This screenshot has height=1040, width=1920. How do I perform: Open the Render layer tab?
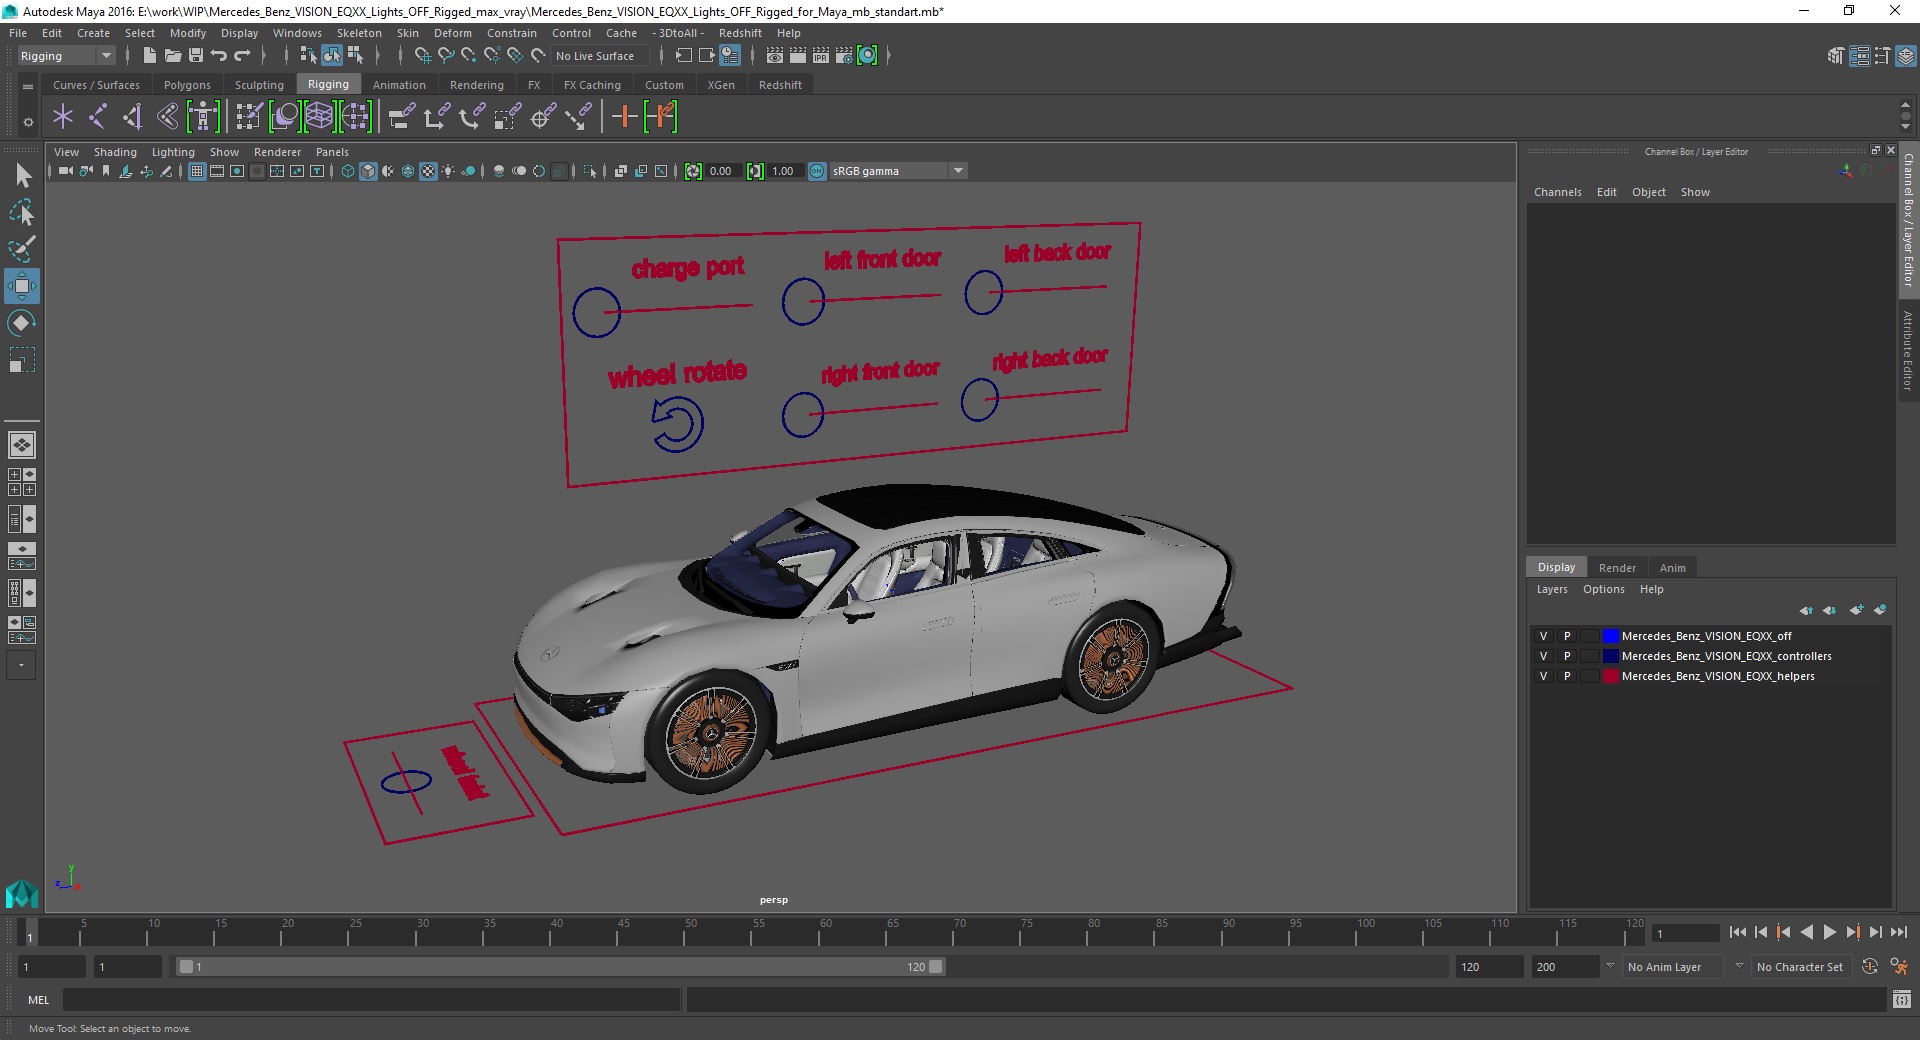1617,568
